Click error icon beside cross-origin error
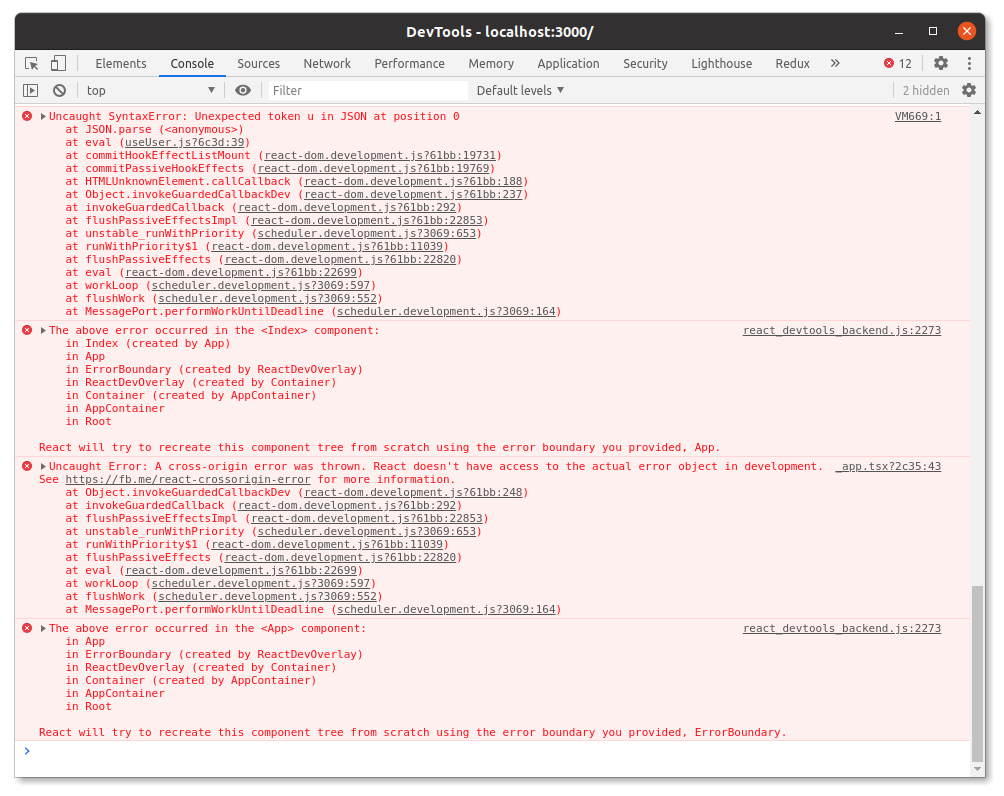This screenshot has width=1004, height=796. [x=27, y=466]
